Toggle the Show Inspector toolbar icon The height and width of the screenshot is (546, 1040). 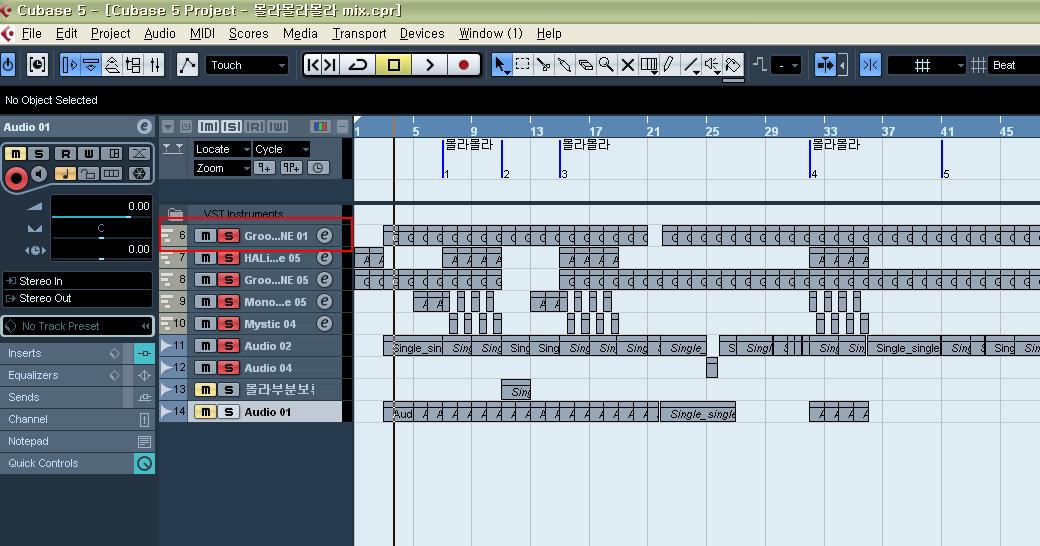(69, 65)
